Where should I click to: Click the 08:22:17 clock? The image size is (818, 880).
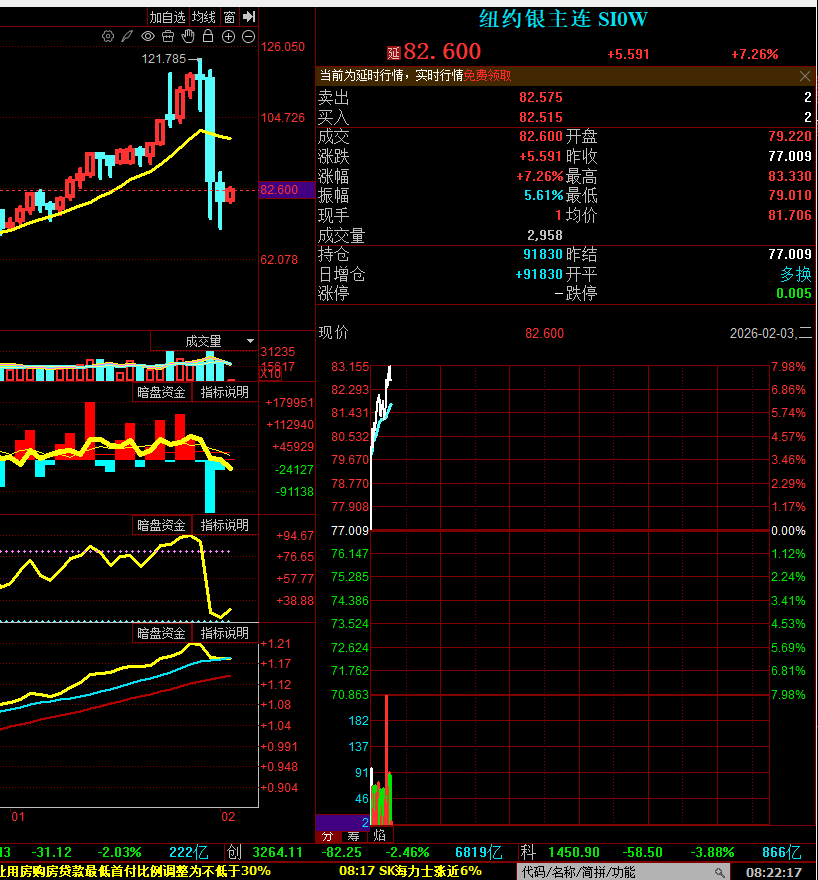point(774,872)
